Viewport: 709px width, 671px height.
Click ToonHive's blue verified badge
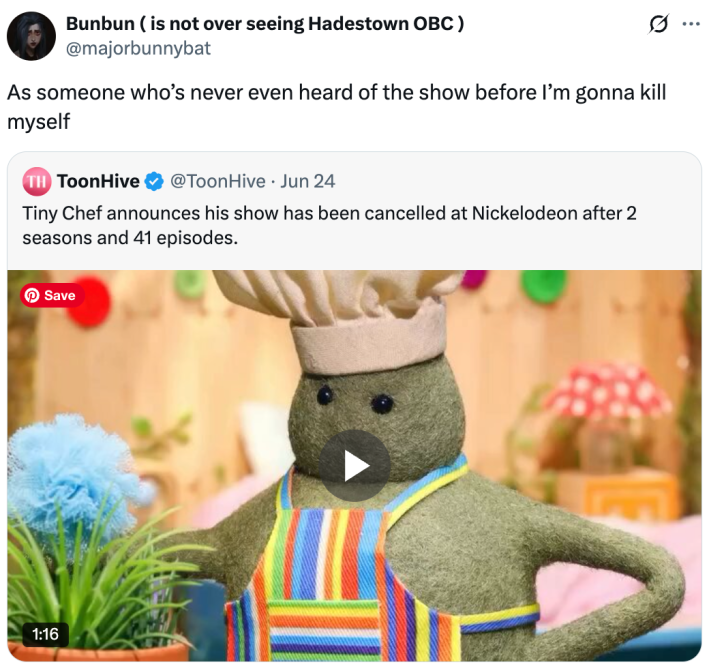coord(154,181)
